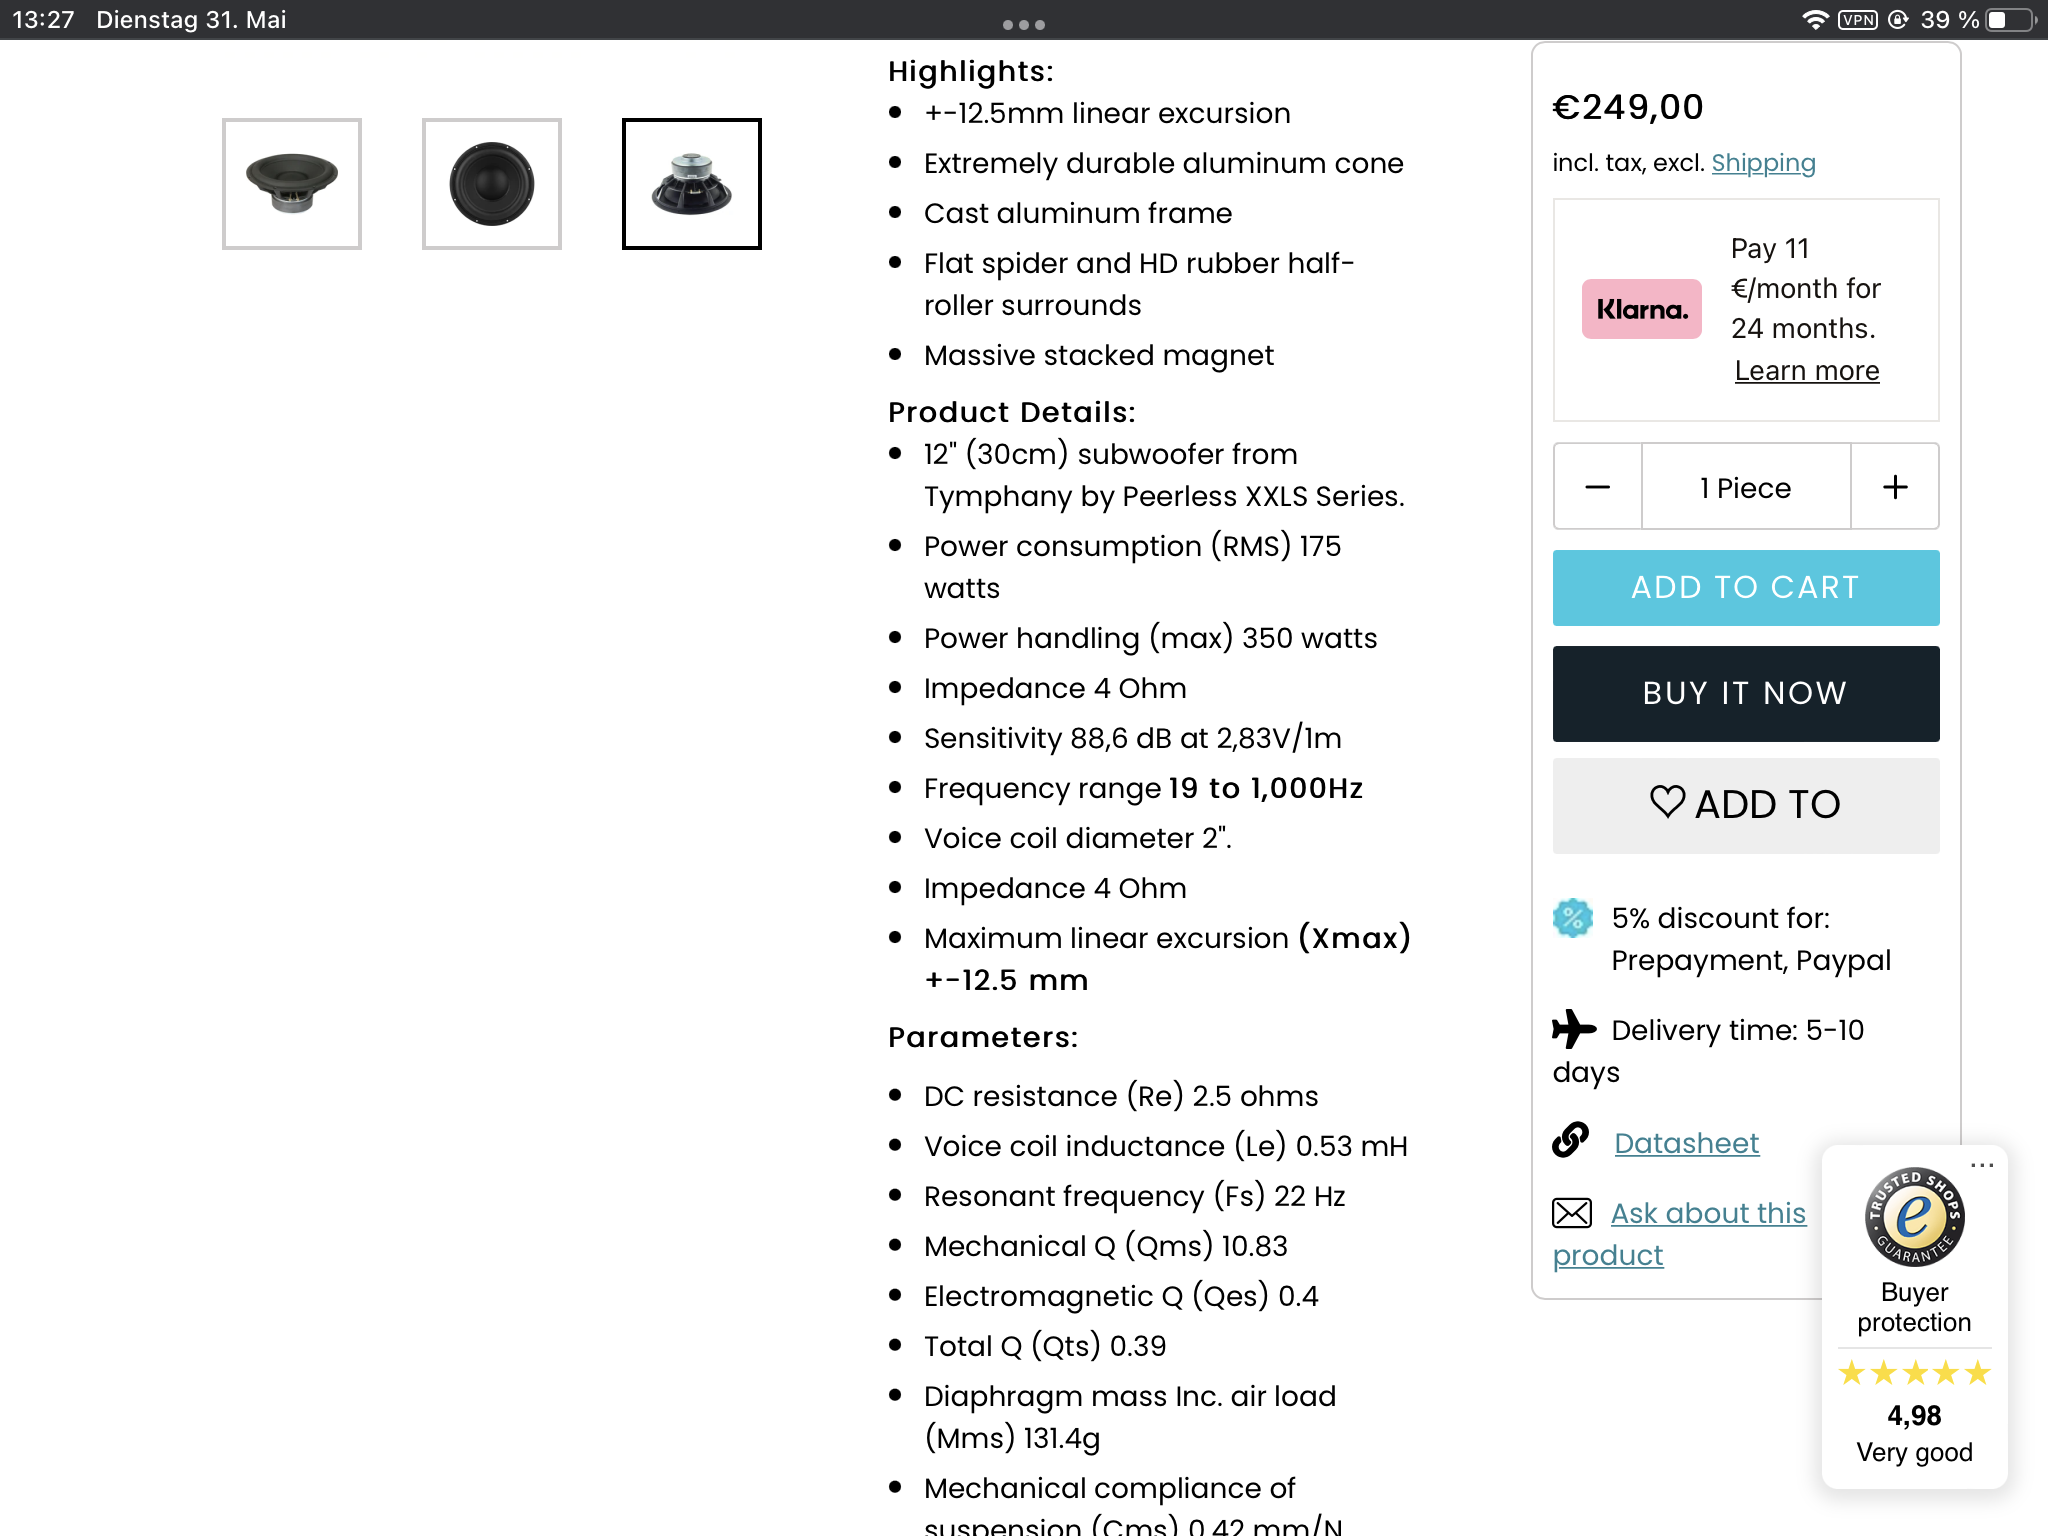
Task: Click the Buy It Now button
Action: [x=1746, y=694]
